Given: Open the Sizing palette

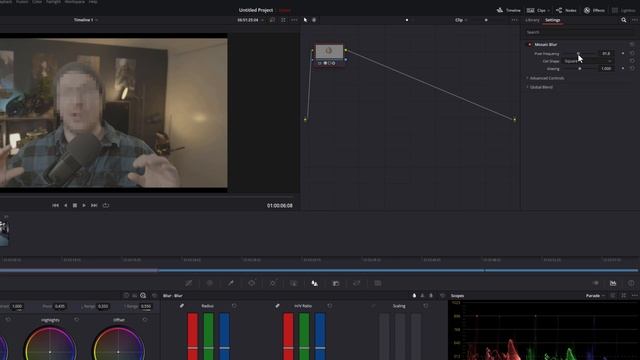Looking at the screenshot, I should coord(357,283).
